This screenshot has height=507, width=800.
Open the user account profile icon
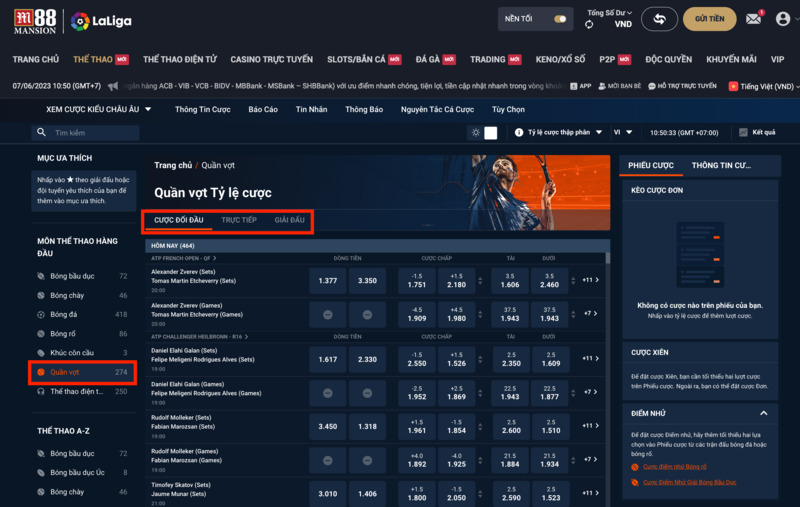[x=783, y=19]
